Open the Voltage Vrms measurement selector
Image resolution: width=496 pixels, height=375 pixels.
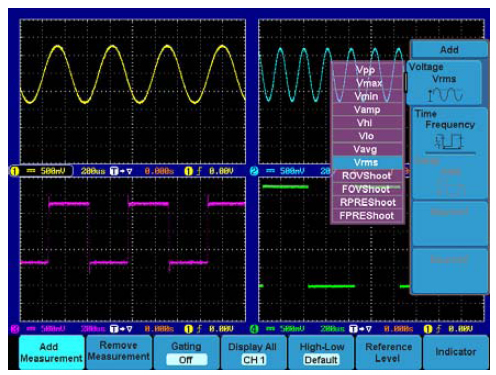tap(444, 82)
